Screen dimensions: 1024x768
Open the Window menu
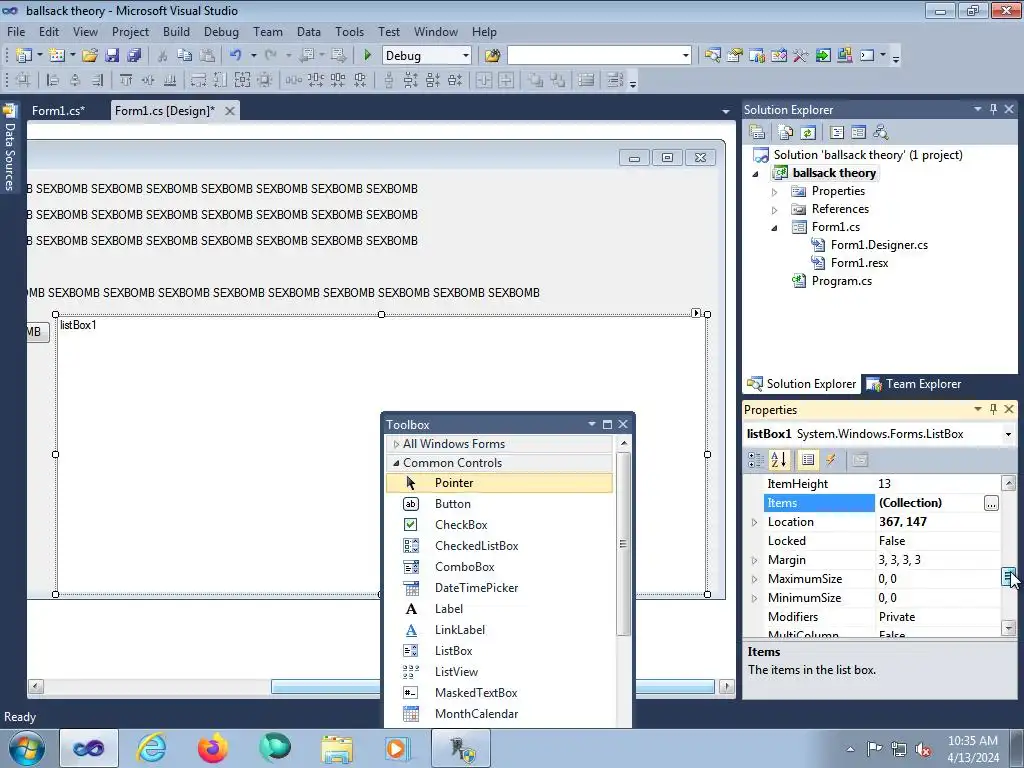436,31
